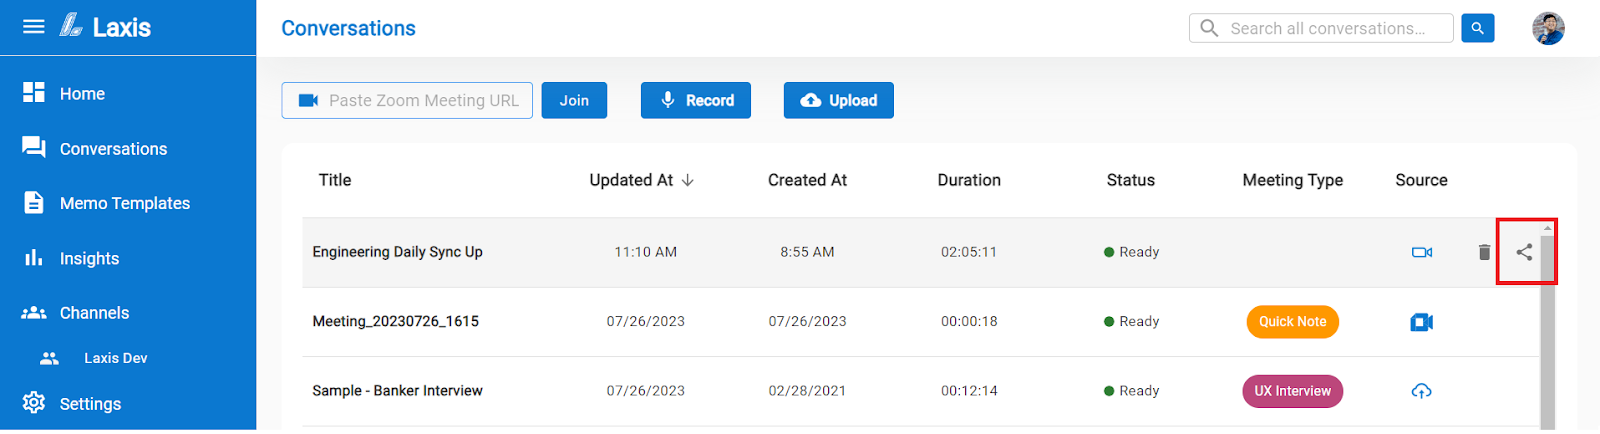Open the Meeting_20230726_1615 conversation
Viewport: 1600px width, 434px height.
tap(395, 321)
